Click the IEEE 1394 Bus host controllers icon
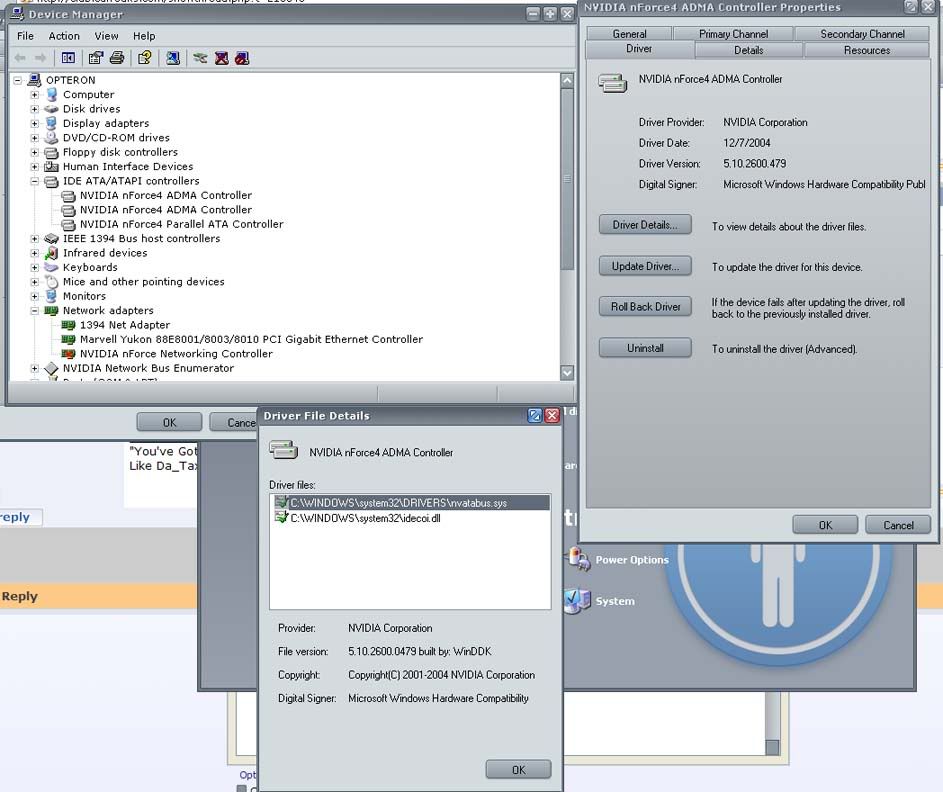Viewport: 943px width, 792px height. pyautogui.click(x=51, y=239)
